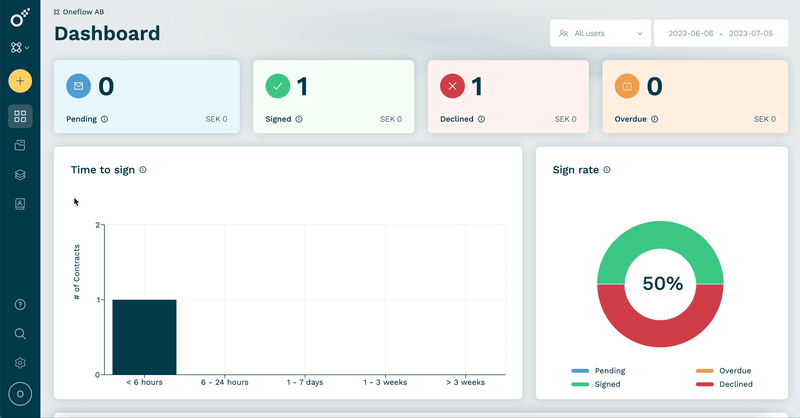Click the '1 - 7 days' axis label
The image size is (800, 418).
point(305,382)
